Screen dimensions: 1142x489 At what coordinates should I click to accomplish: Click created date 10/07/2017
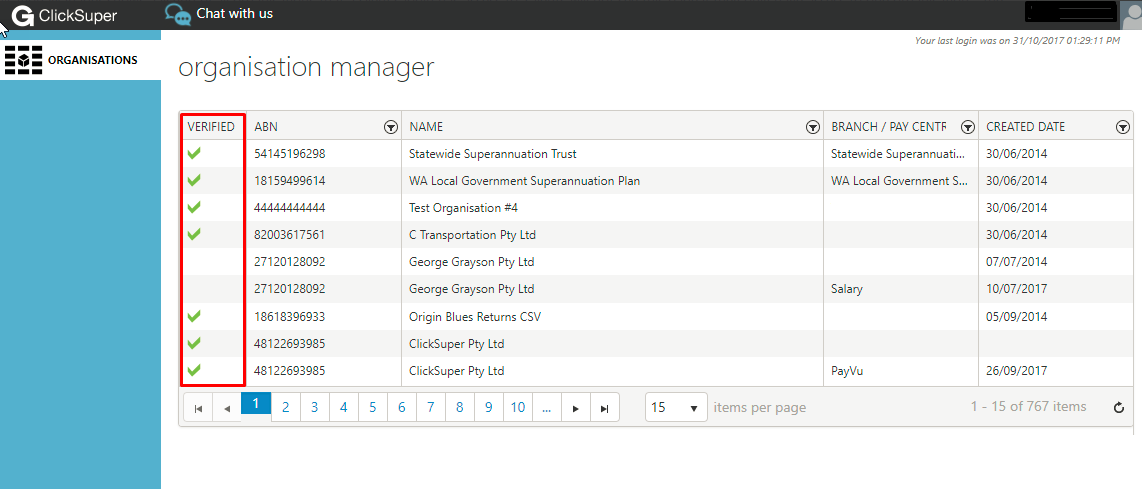(x=1017, y=289)
